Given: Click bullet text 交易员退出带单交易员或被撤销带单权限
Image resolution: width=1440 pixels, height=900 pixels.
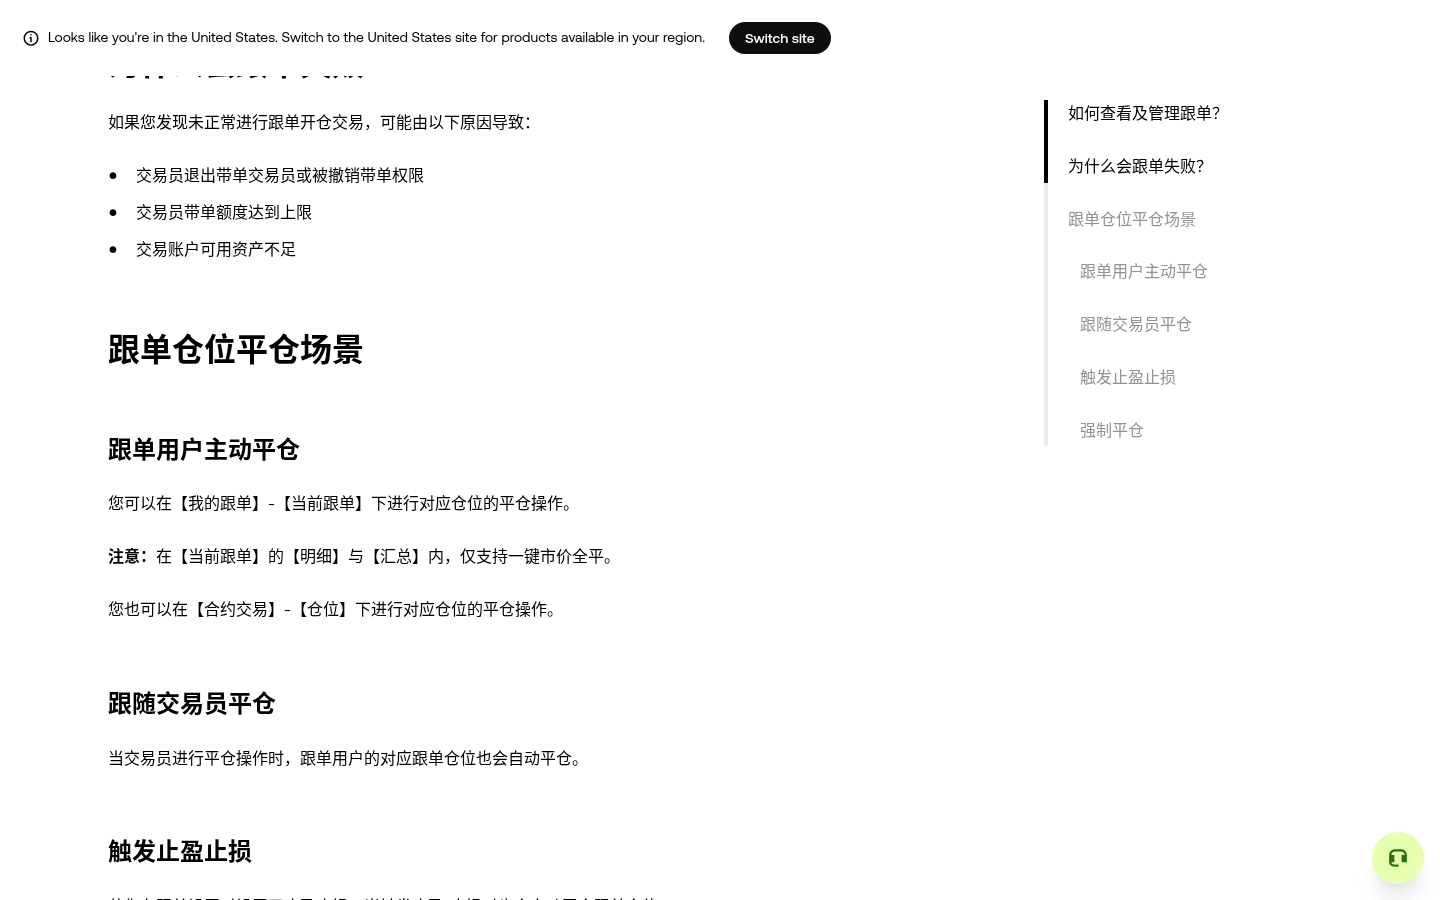Looking at the screenshot, I should pos(280,175).
